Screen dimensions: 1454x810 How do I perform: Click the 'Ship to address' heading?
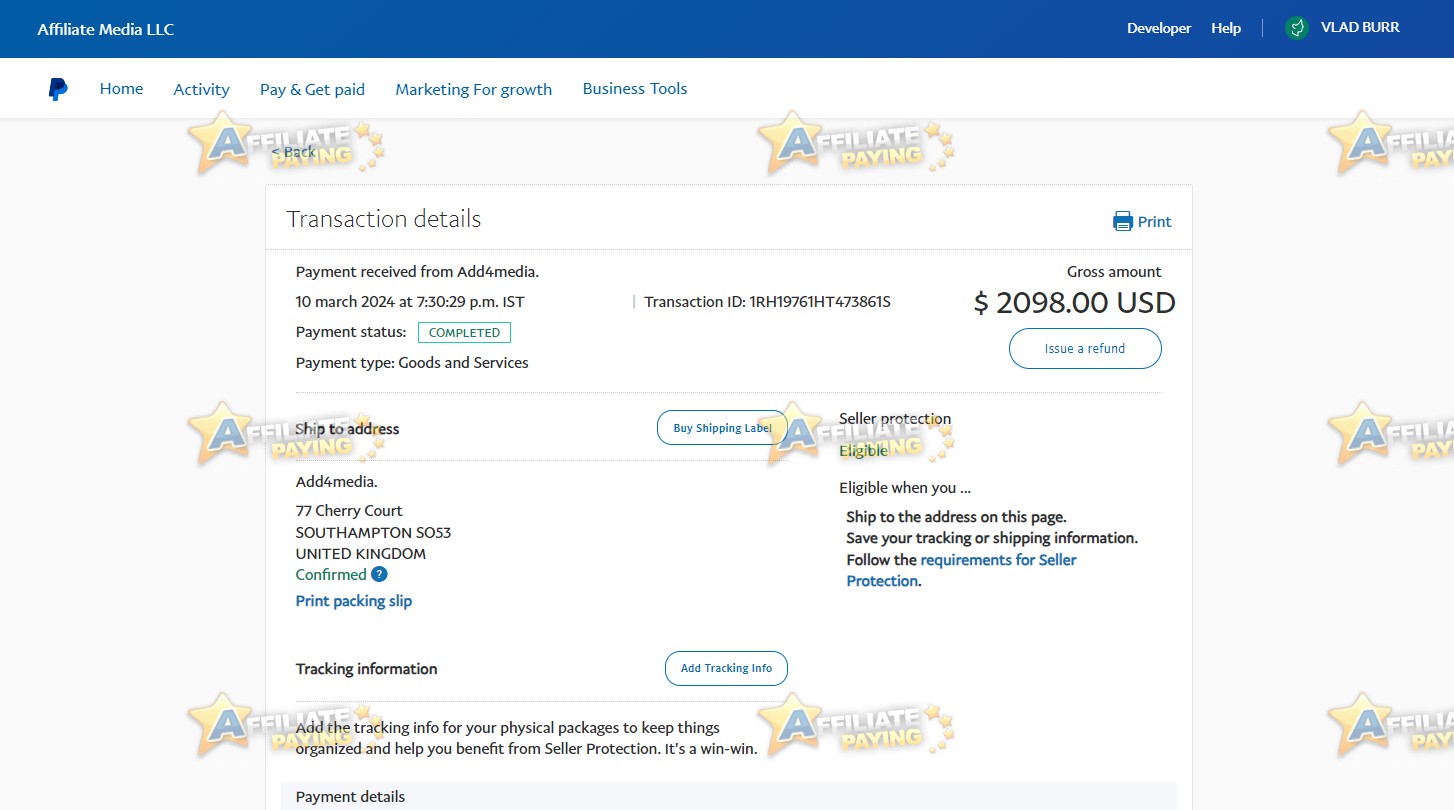tap(347, 429)
